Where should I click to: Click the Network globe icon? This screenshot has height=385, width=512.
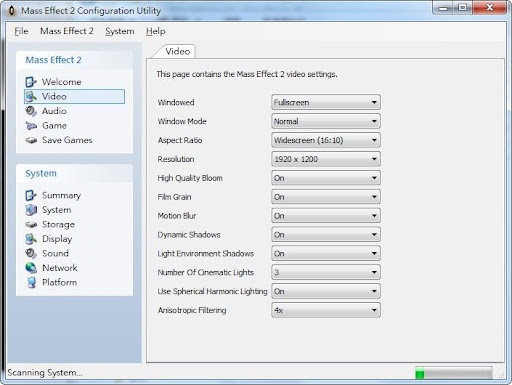pyautogui.click(x=31, y=268)
